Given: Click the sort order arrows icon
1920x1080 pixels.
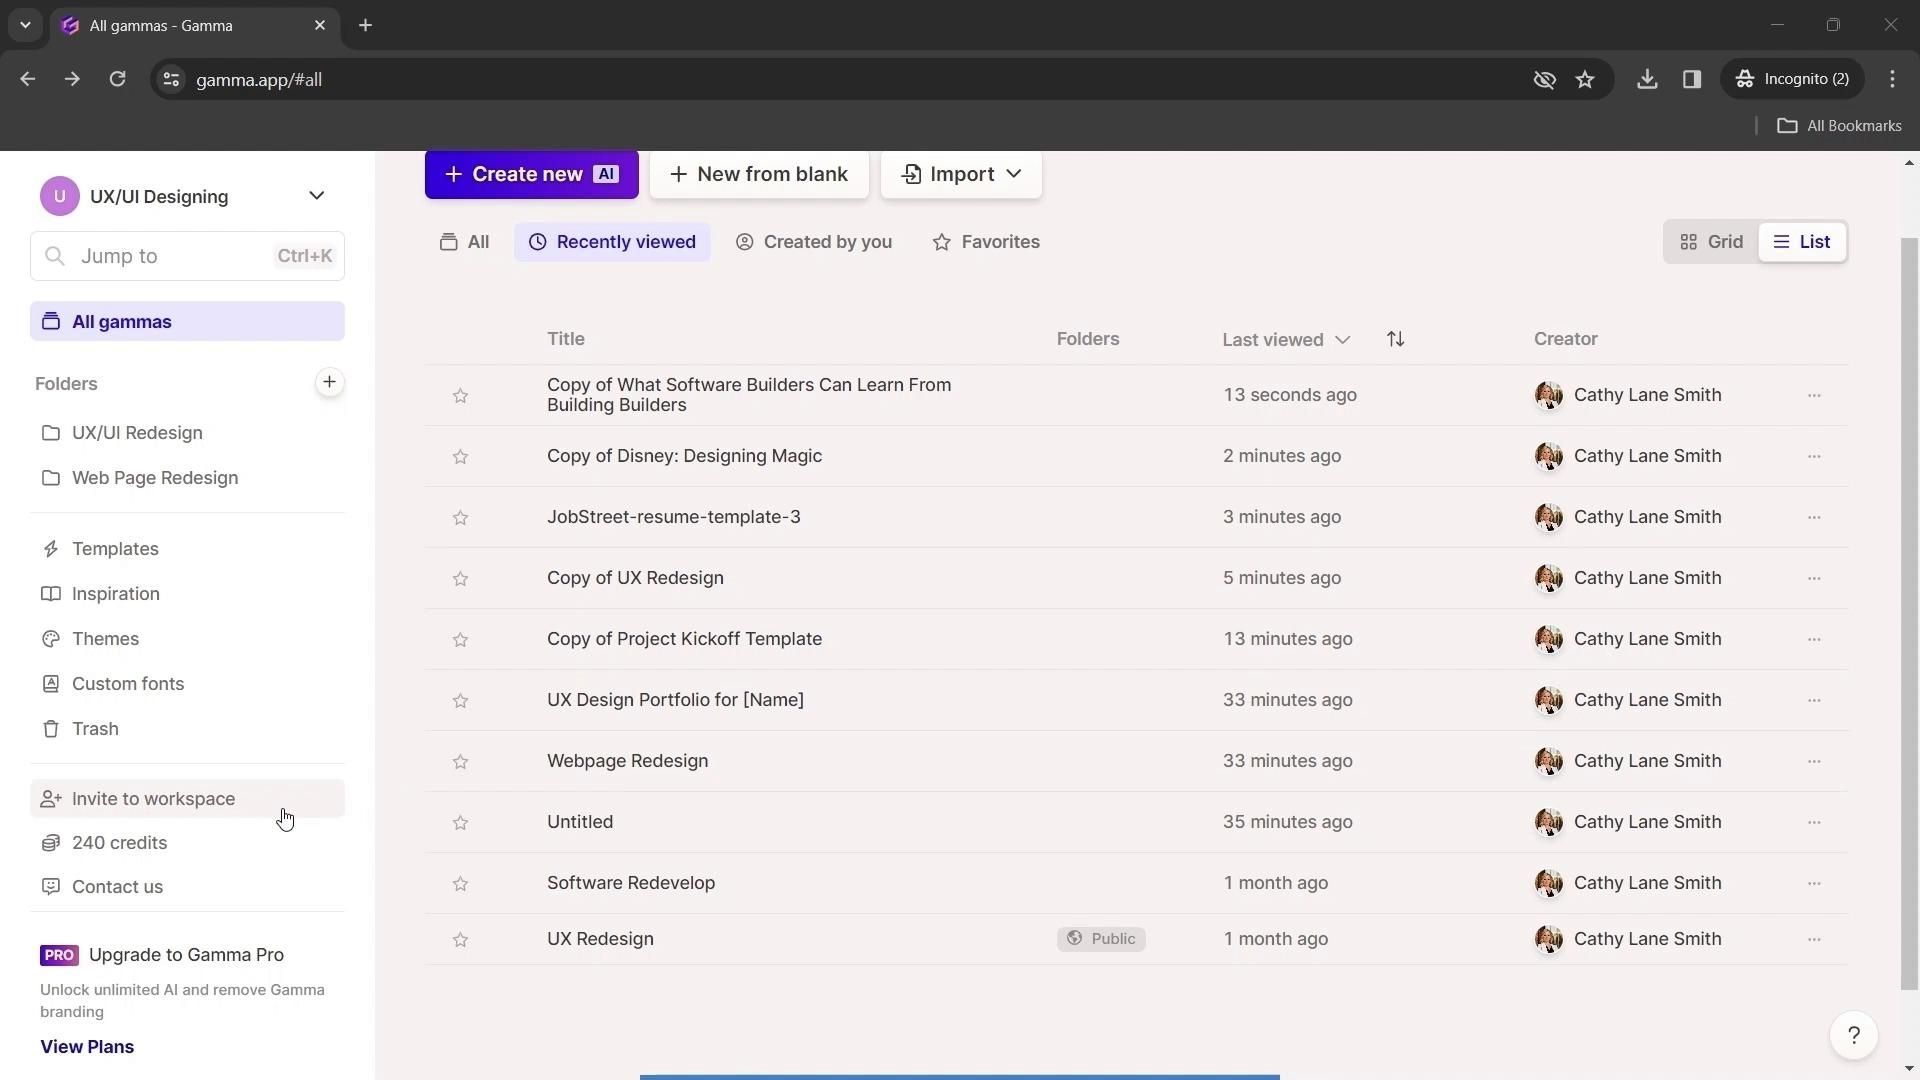Looking at the screenshot, I should click(x=1395, y=339).
